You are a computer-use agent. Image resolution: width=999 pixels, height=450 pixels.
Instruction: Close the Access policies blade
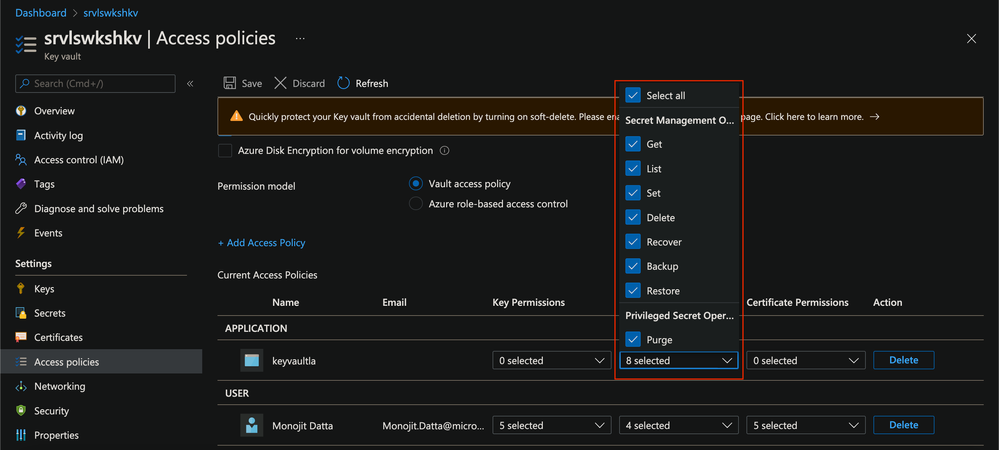[x=972, y=39]
